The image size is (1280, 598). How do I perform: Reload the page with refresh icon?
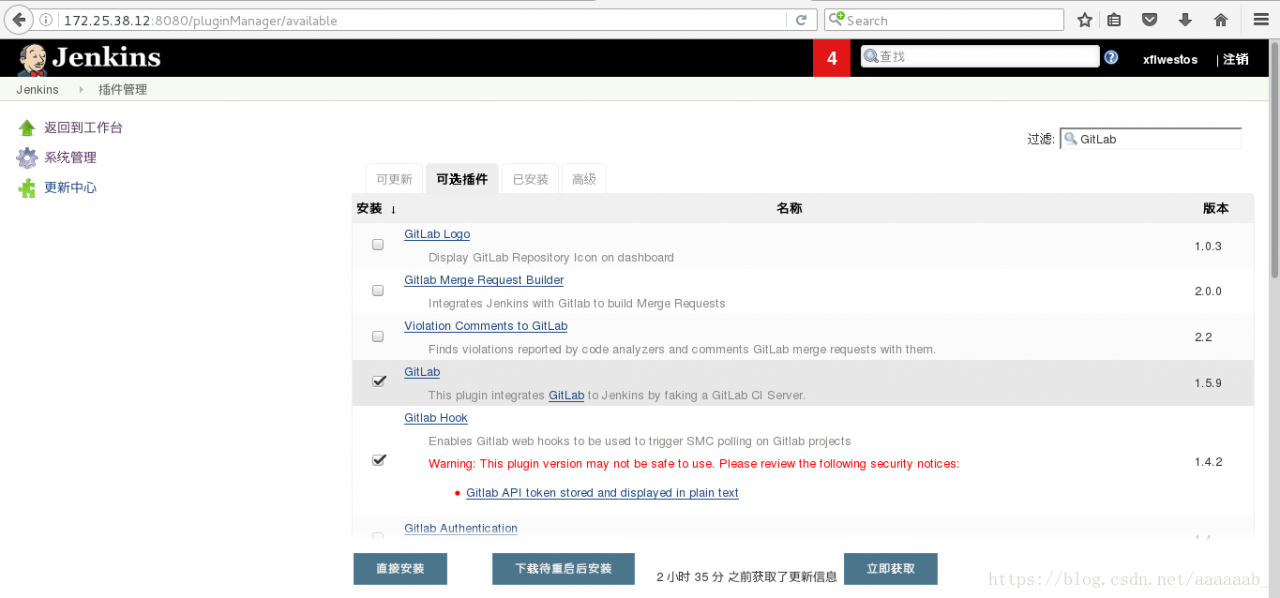pos(801,20)
